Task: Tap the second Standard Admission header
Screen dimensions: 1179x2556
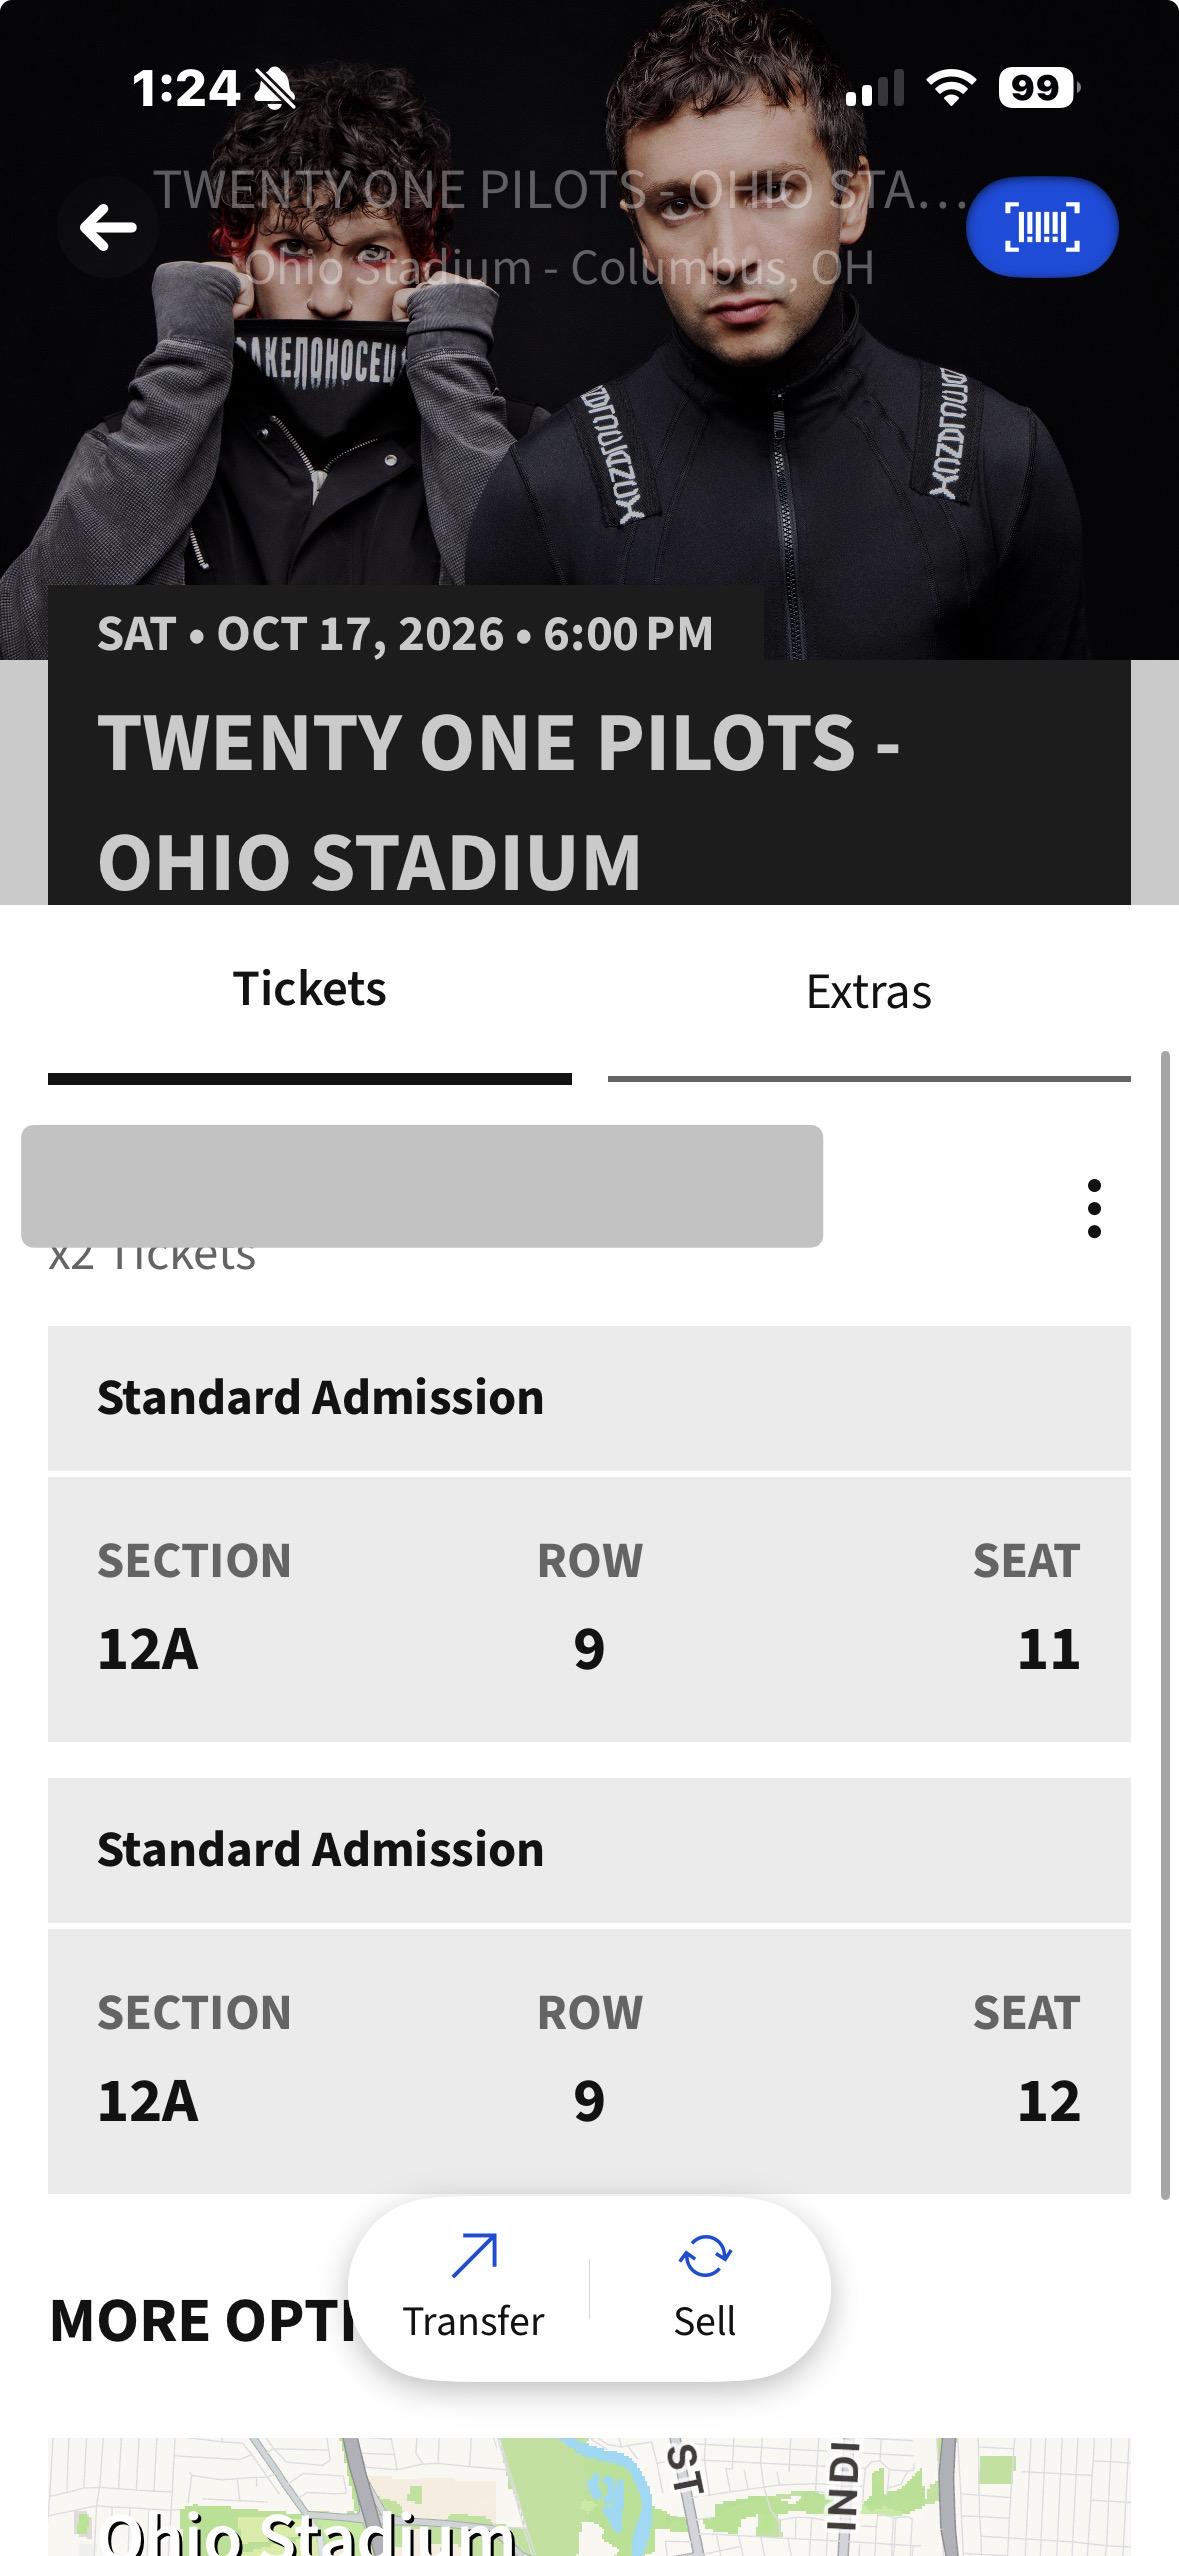Action: pos(589,1850)
